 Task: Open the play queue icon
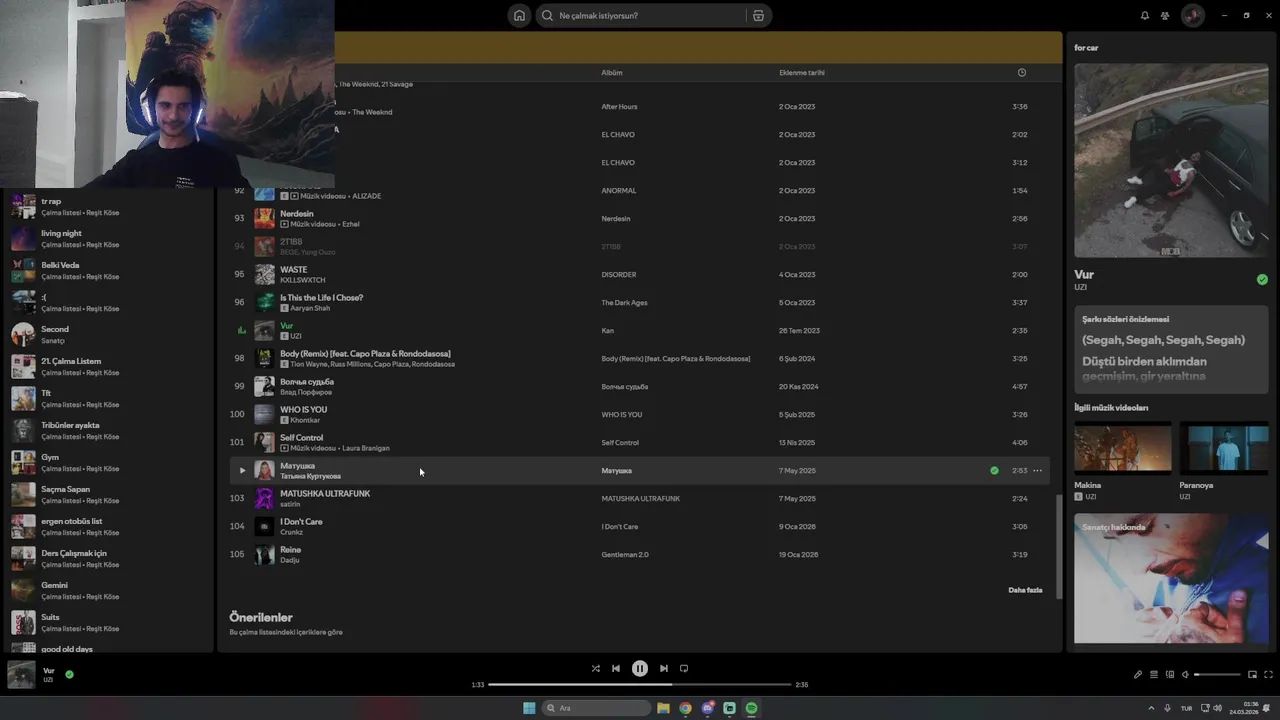[x=1153, y=674]
